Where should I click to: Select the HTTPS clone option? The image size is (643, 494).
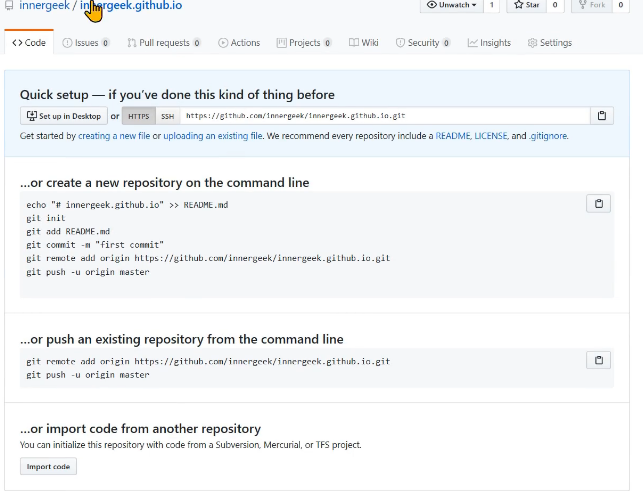(139, 116)
